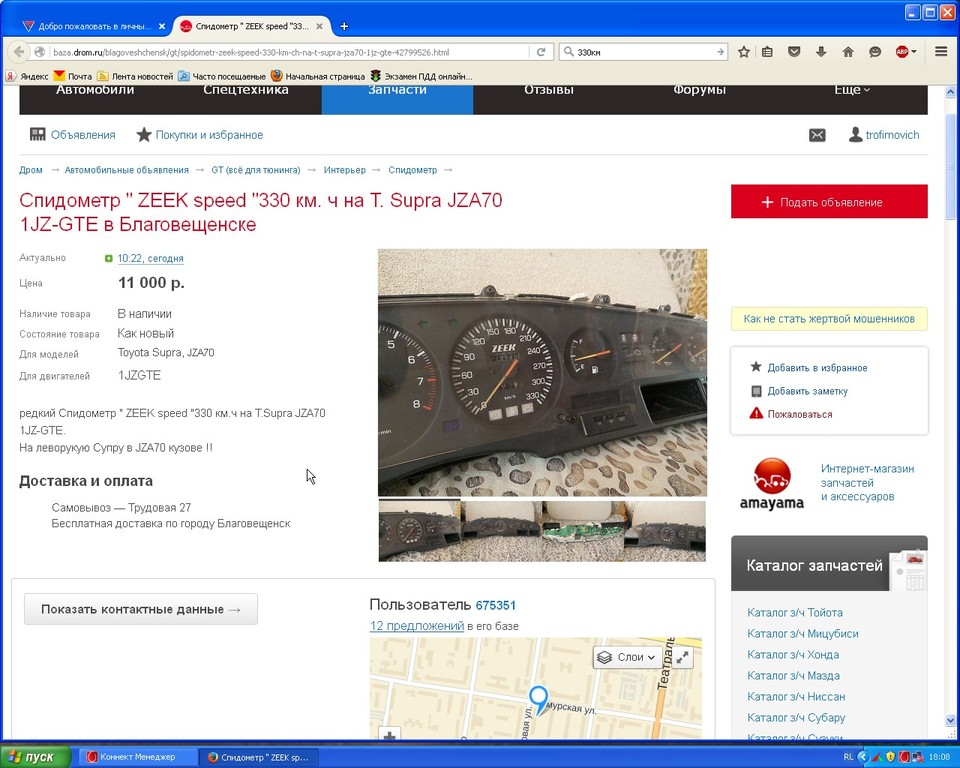The width and height of the screenshot is (960, 768).
Task: Open 'Каталог з/ч Мазда' link
Action: pos(793,676)
